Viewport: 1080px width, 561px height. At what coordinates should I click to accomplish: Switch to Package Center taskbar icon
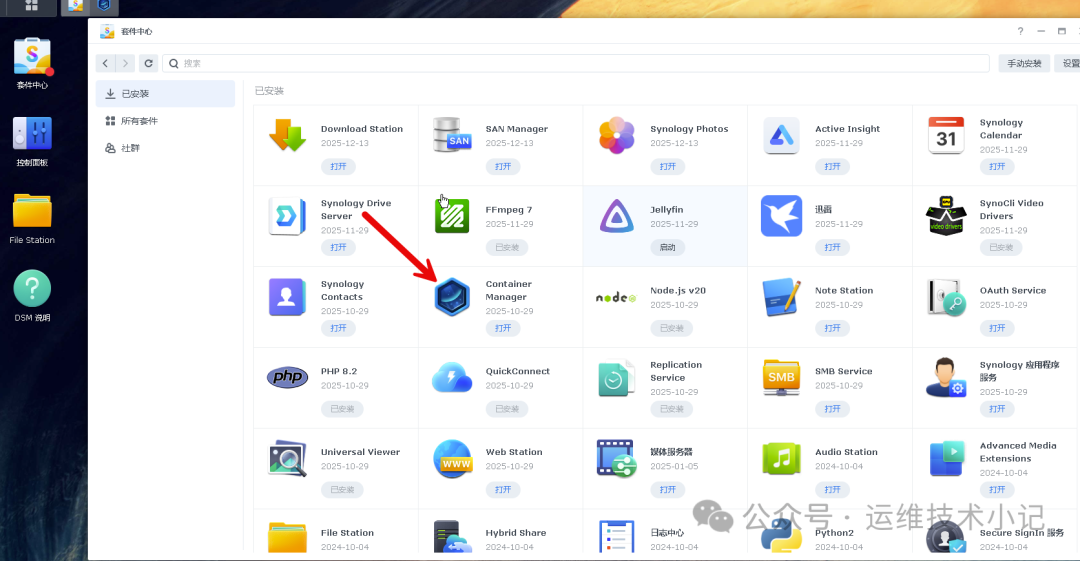[75, 6]
